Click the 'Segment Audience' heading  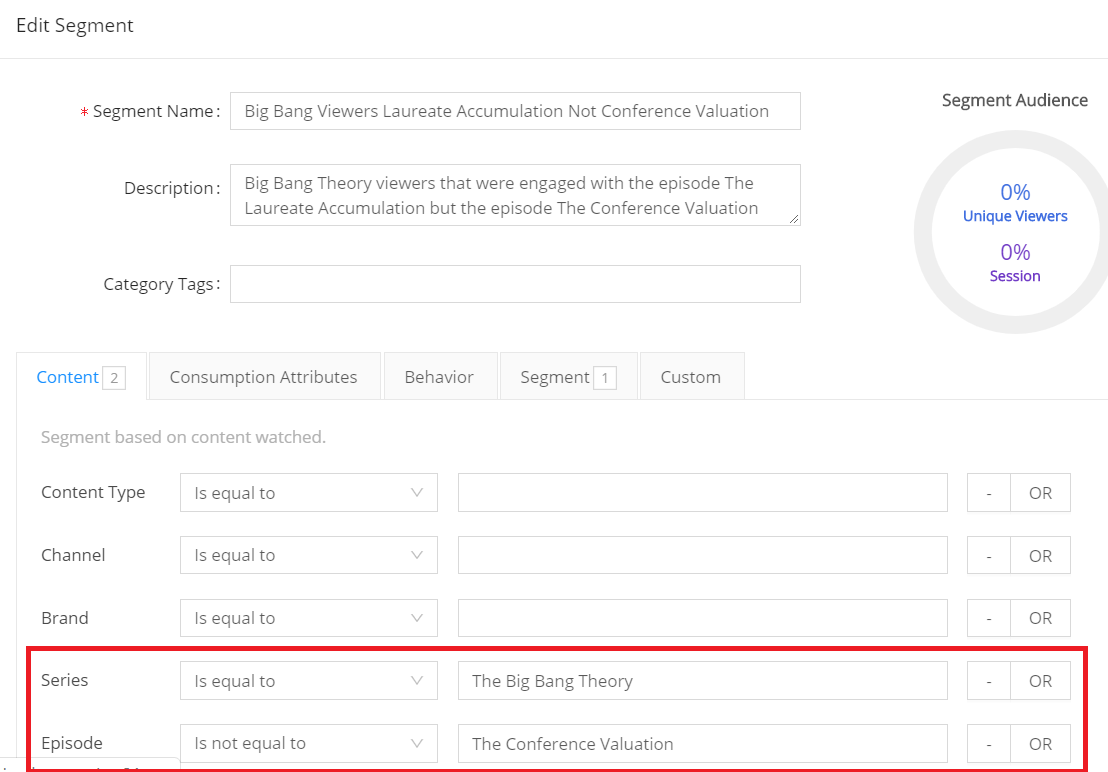[x=1015, y=100]
